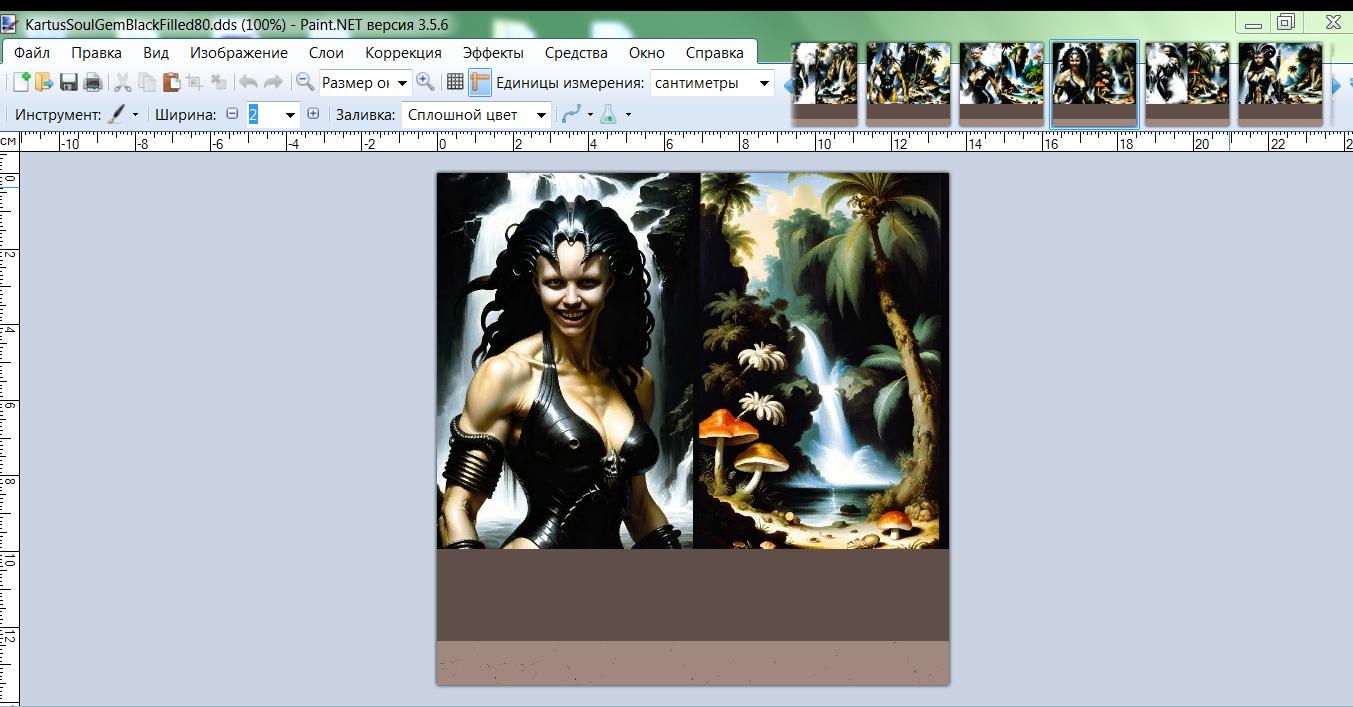Click the Deselect icon
The image size is (1353, 707).
click(x=218, y=83)
